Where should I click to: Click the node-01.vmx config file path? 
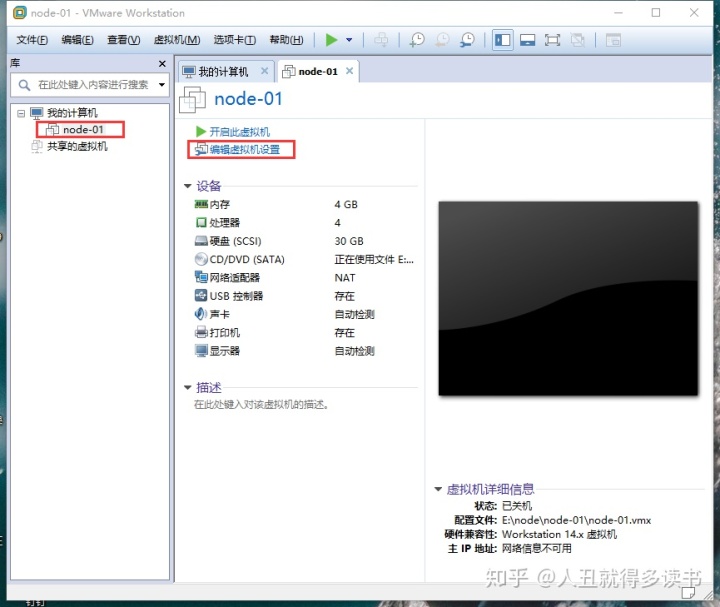click(x=576, y=520)
